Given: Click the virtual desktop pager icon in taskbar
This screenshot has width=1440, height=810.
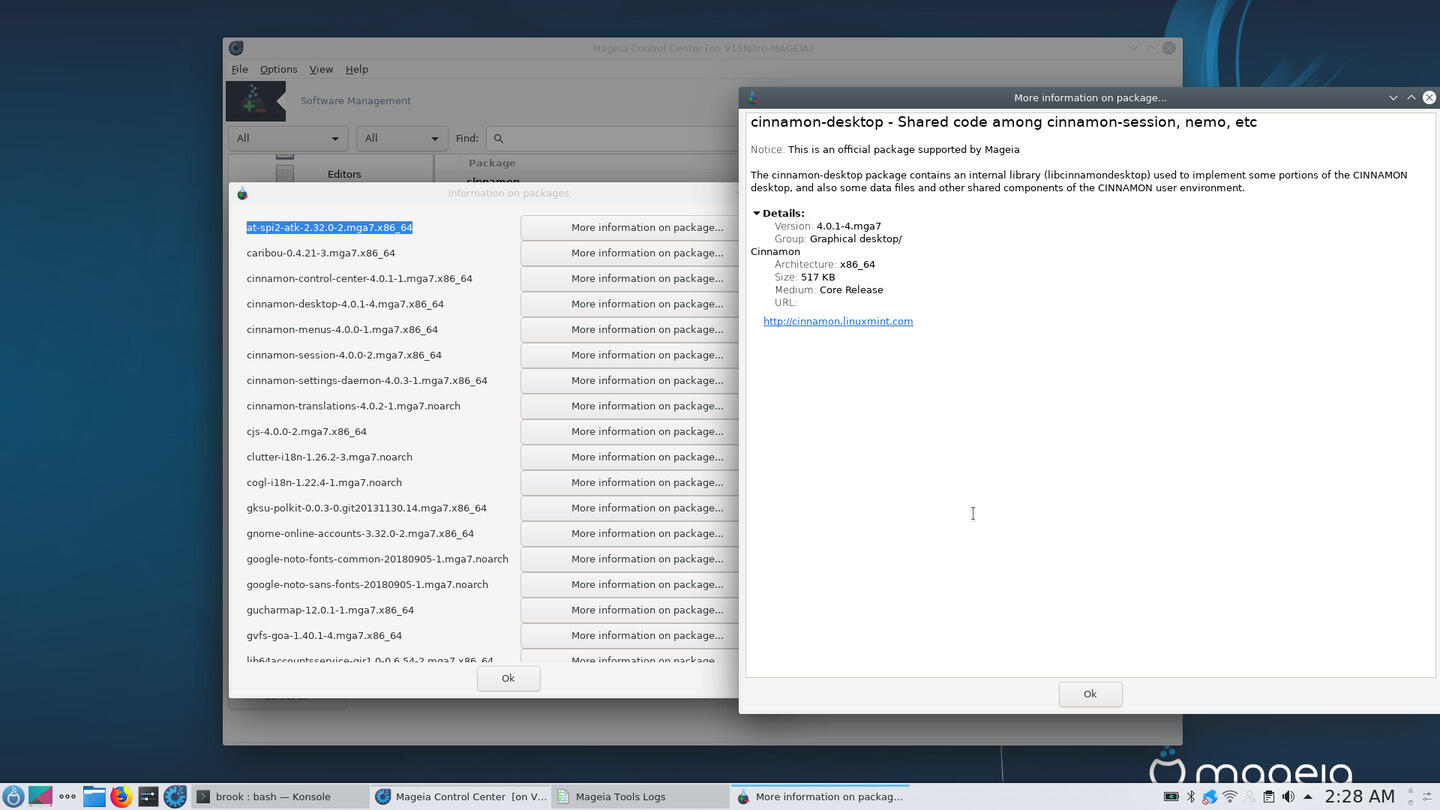Looking at the screenshot, I should point(40,797).
